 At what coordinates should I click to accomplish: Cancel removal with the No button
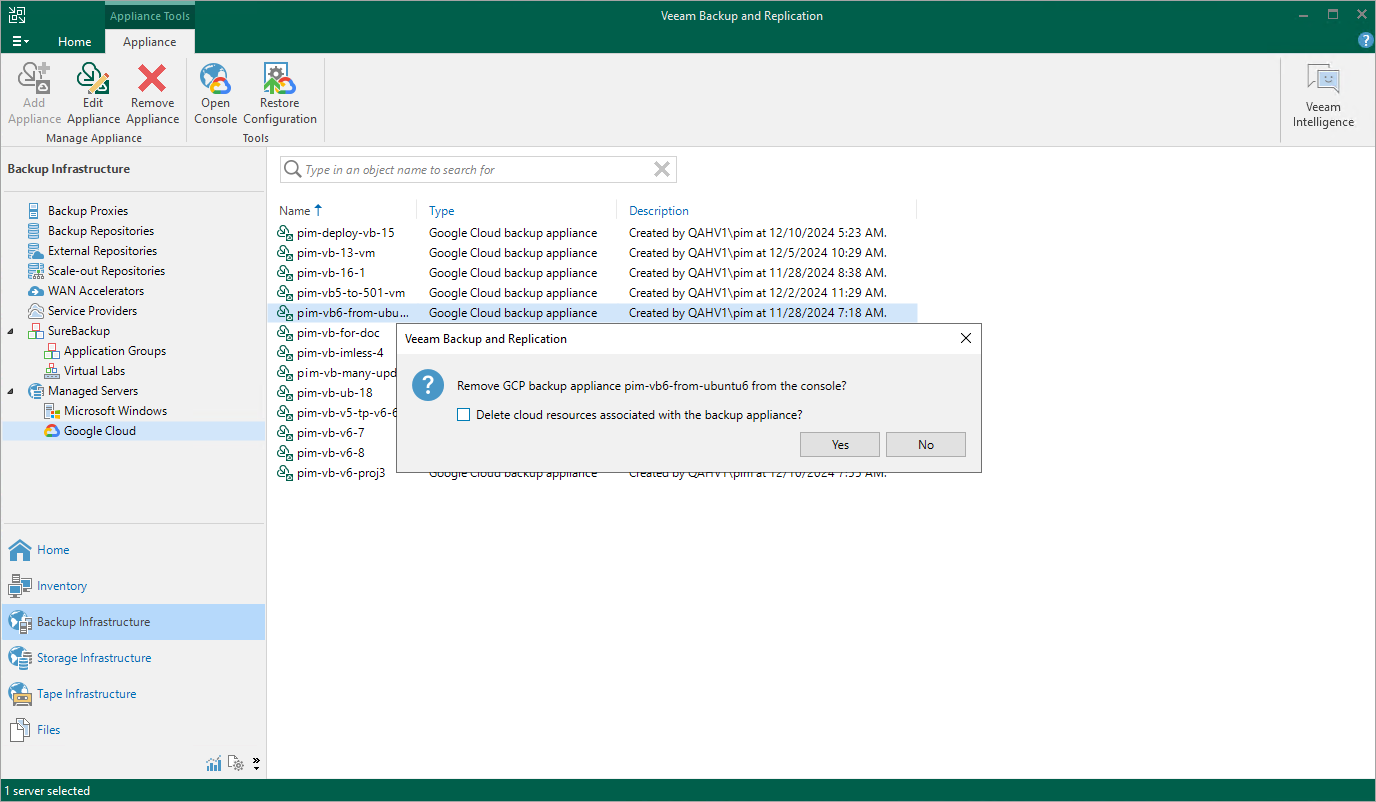point(926,445)
